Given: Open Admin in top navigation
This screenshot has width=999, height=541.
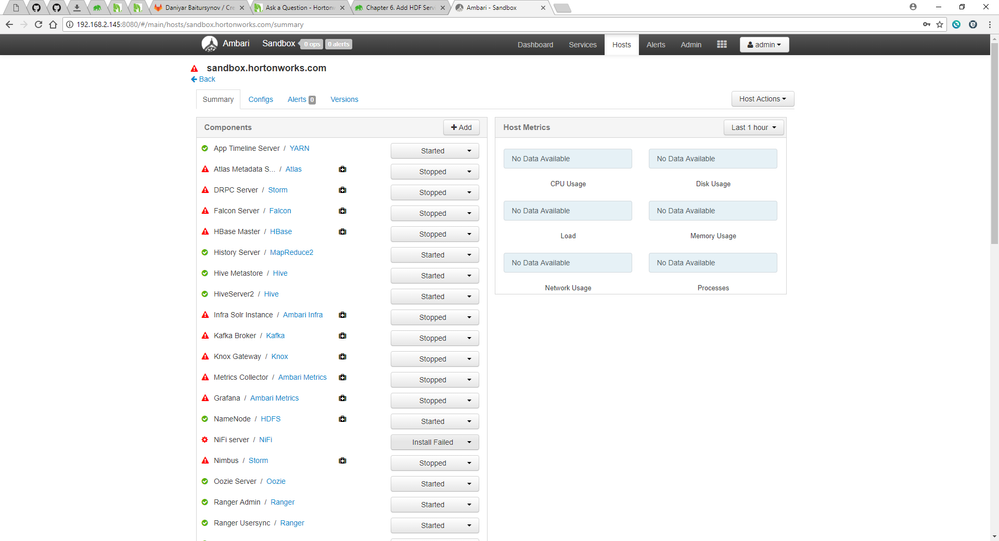Looking at the screenshot, I should coord(691,45).
